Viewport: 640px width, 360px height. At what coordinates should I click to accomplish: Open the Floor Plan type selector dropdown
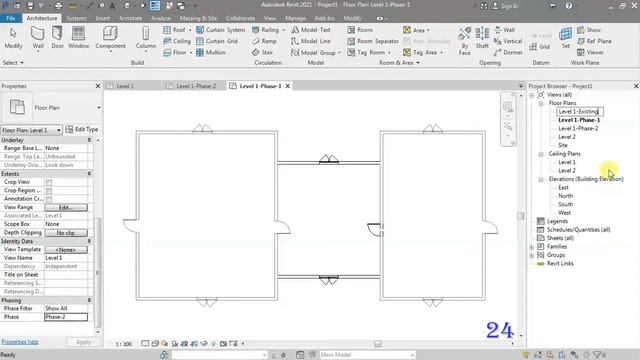pos(98,108)
